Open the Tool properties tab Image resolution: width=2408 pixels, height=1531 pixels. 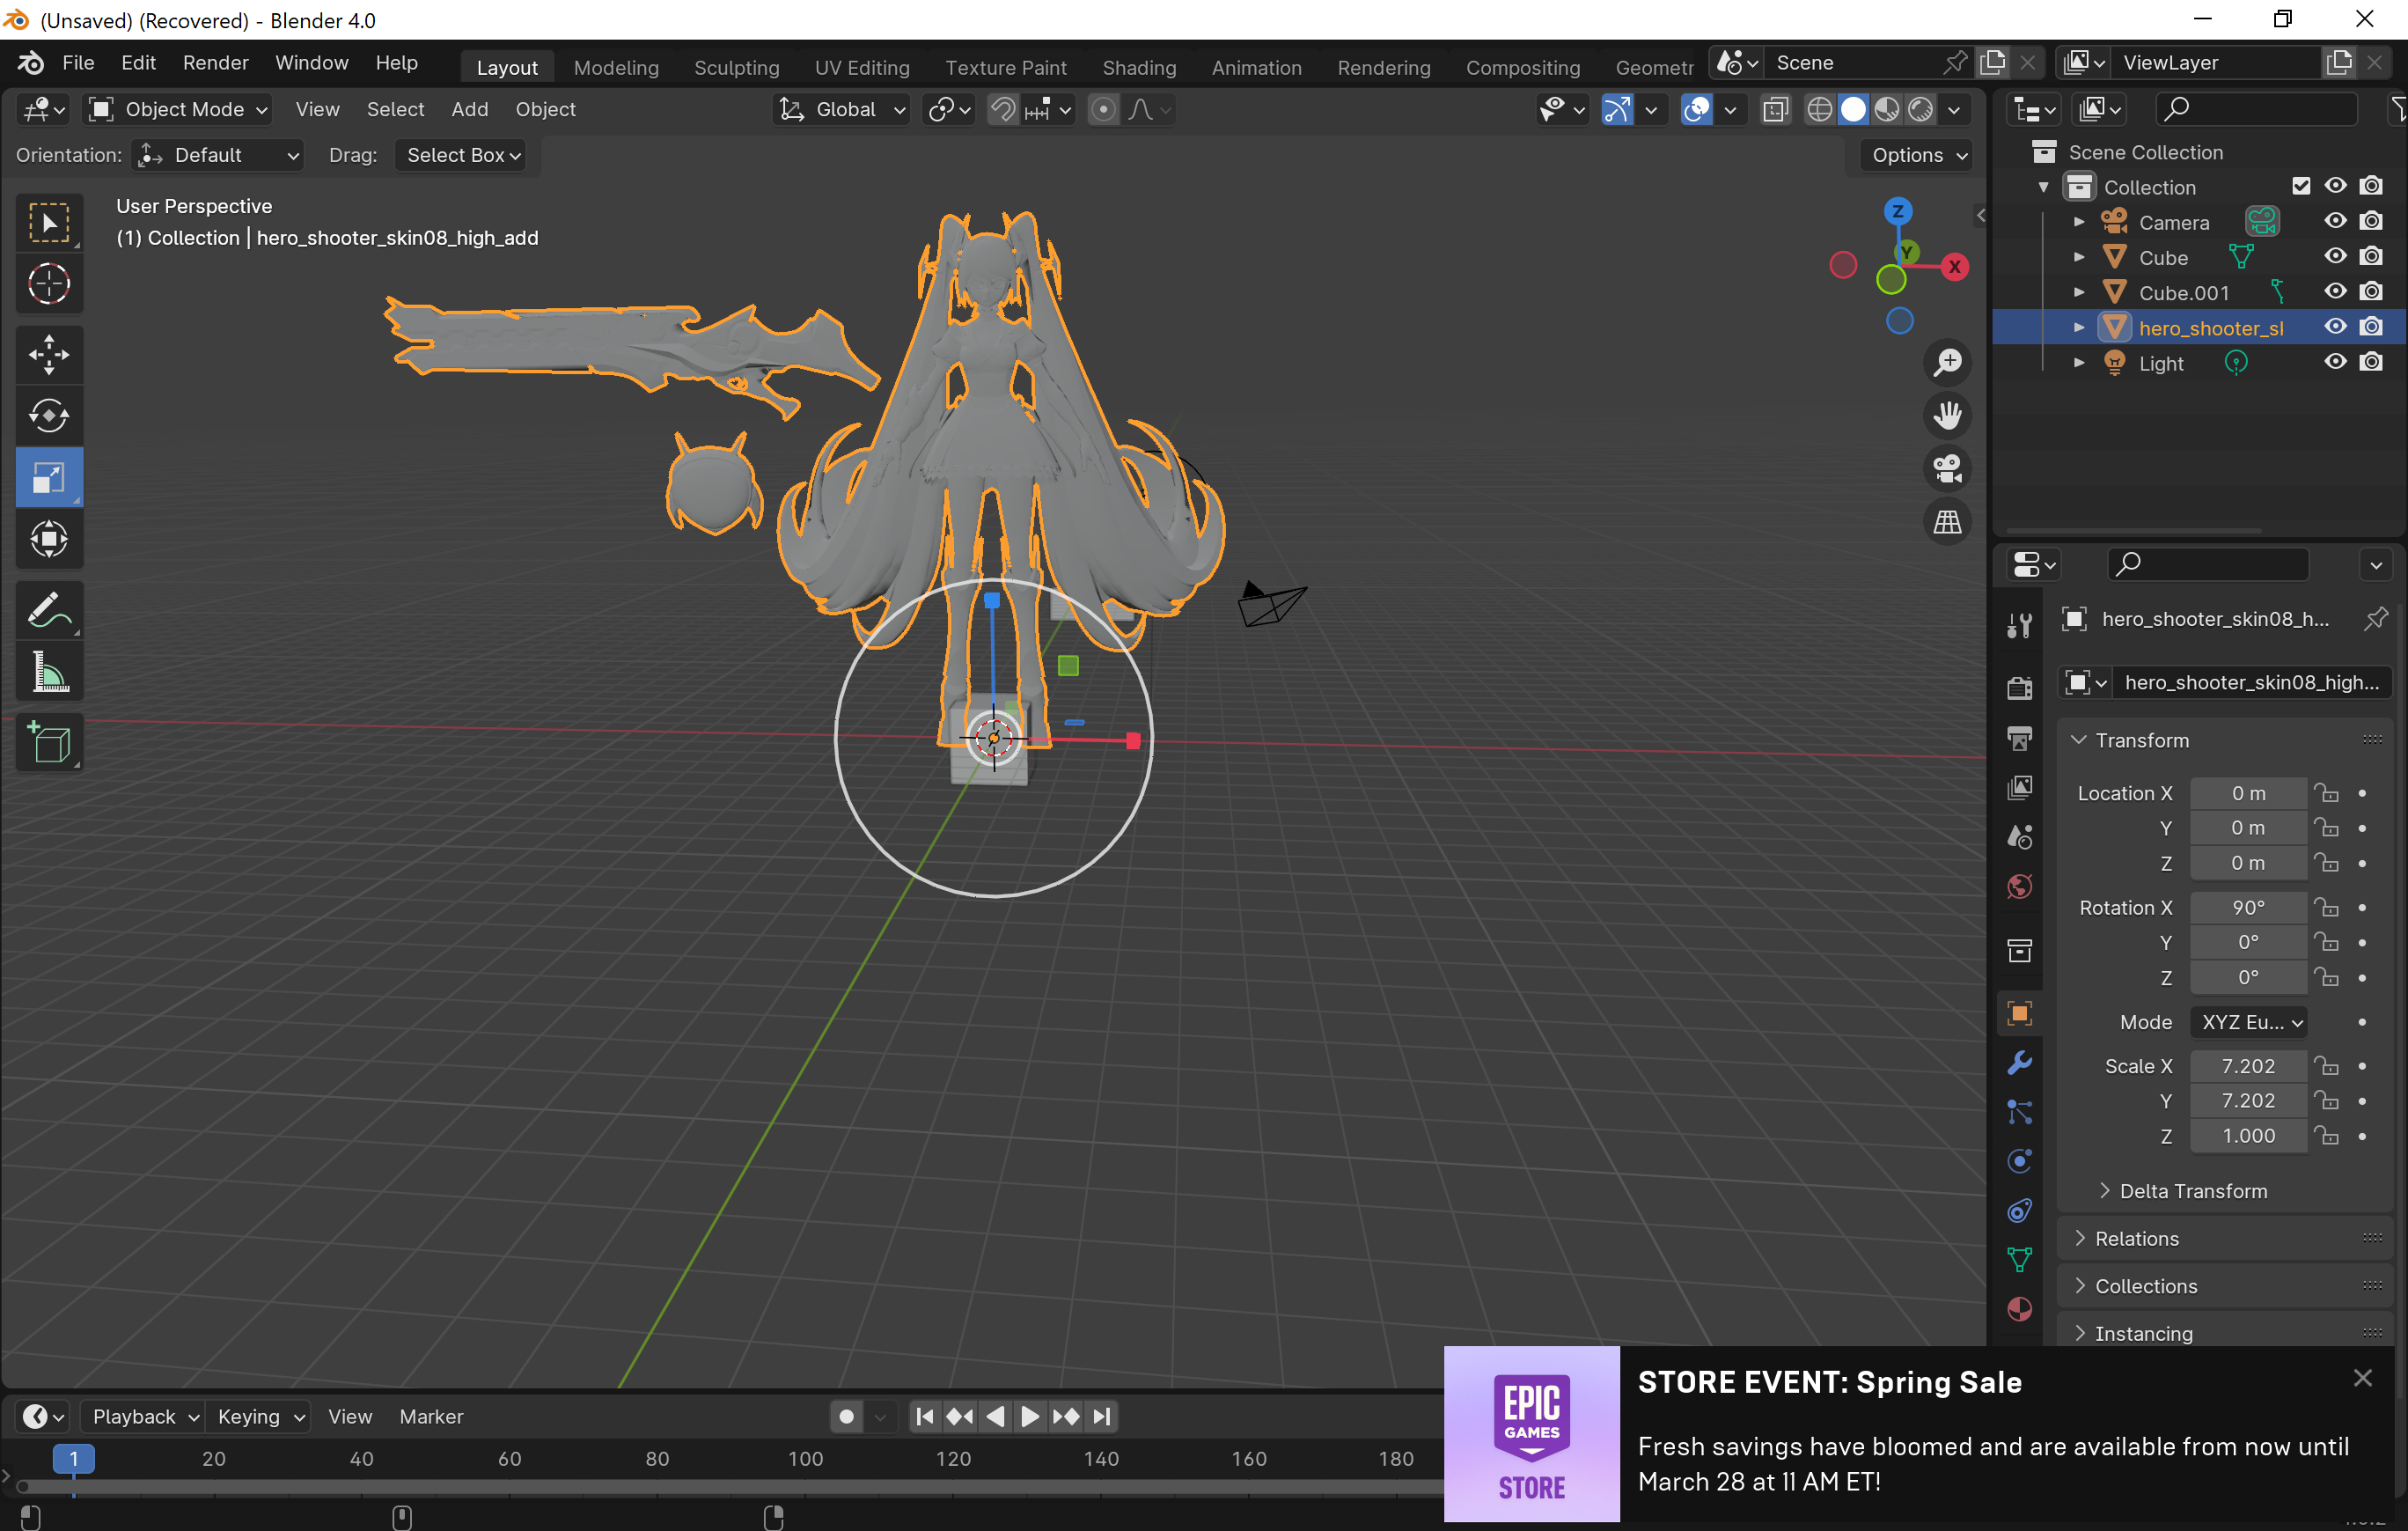pos(2019,625)
